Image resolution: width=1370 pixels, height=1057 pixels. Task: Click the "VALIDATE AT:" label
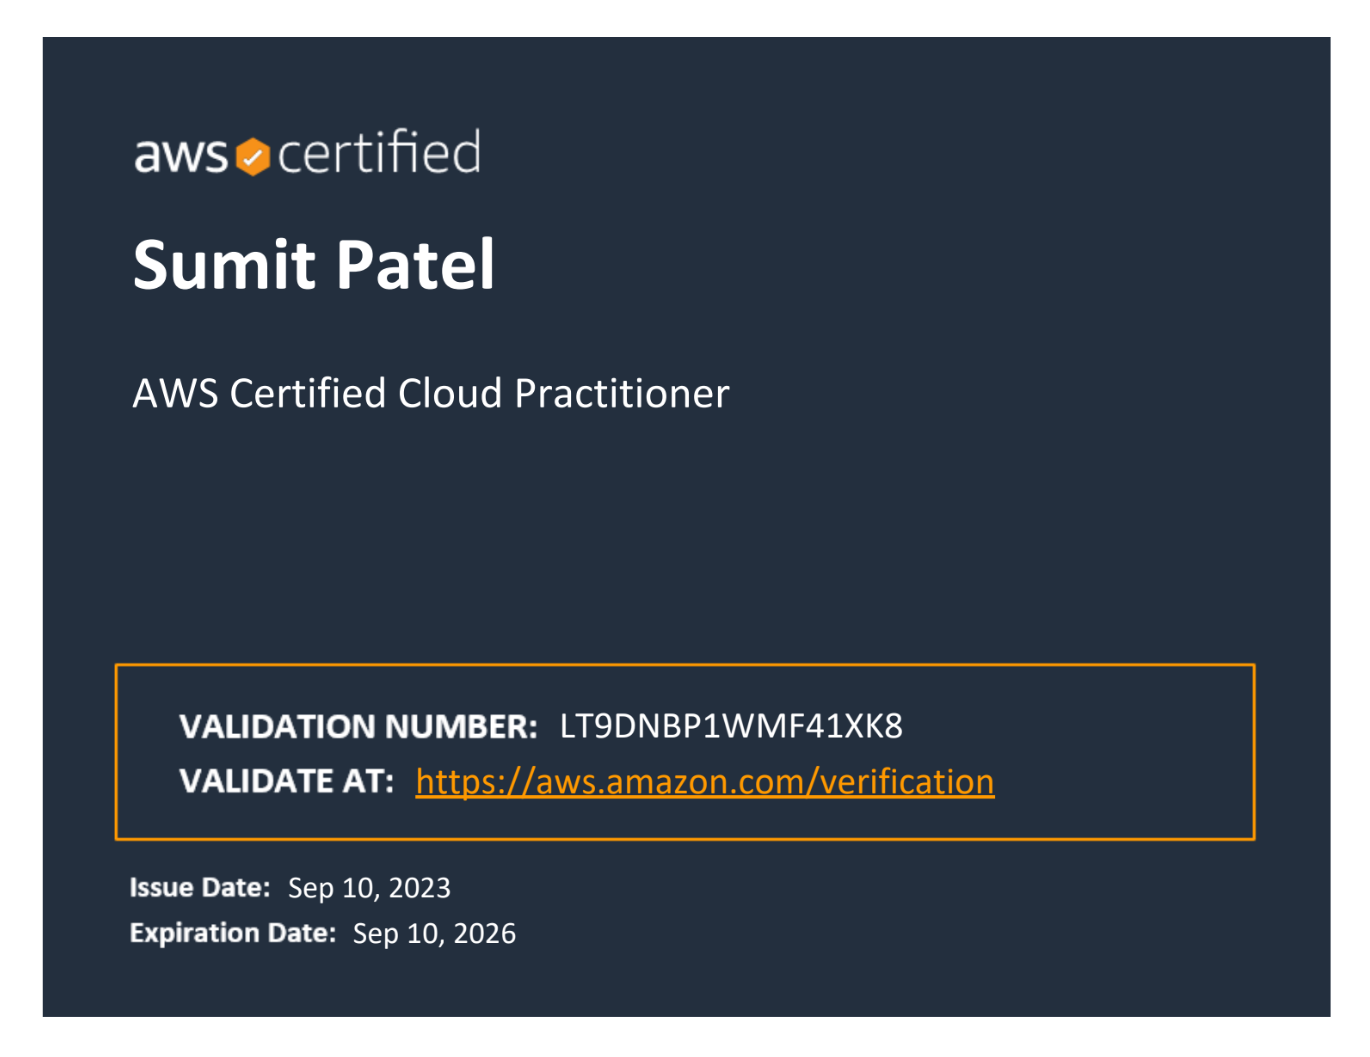(287, 781)
